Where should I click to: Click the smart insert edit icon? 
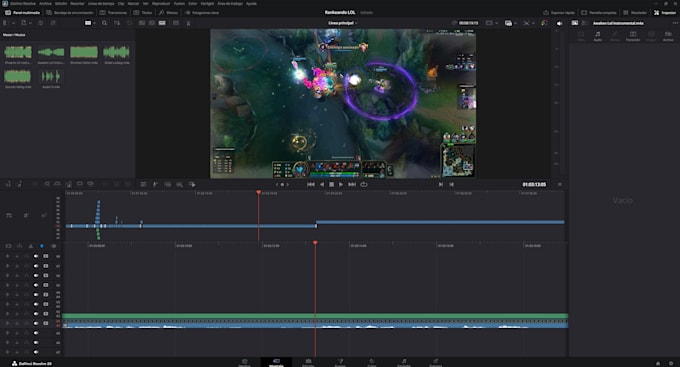click(35, 184)
